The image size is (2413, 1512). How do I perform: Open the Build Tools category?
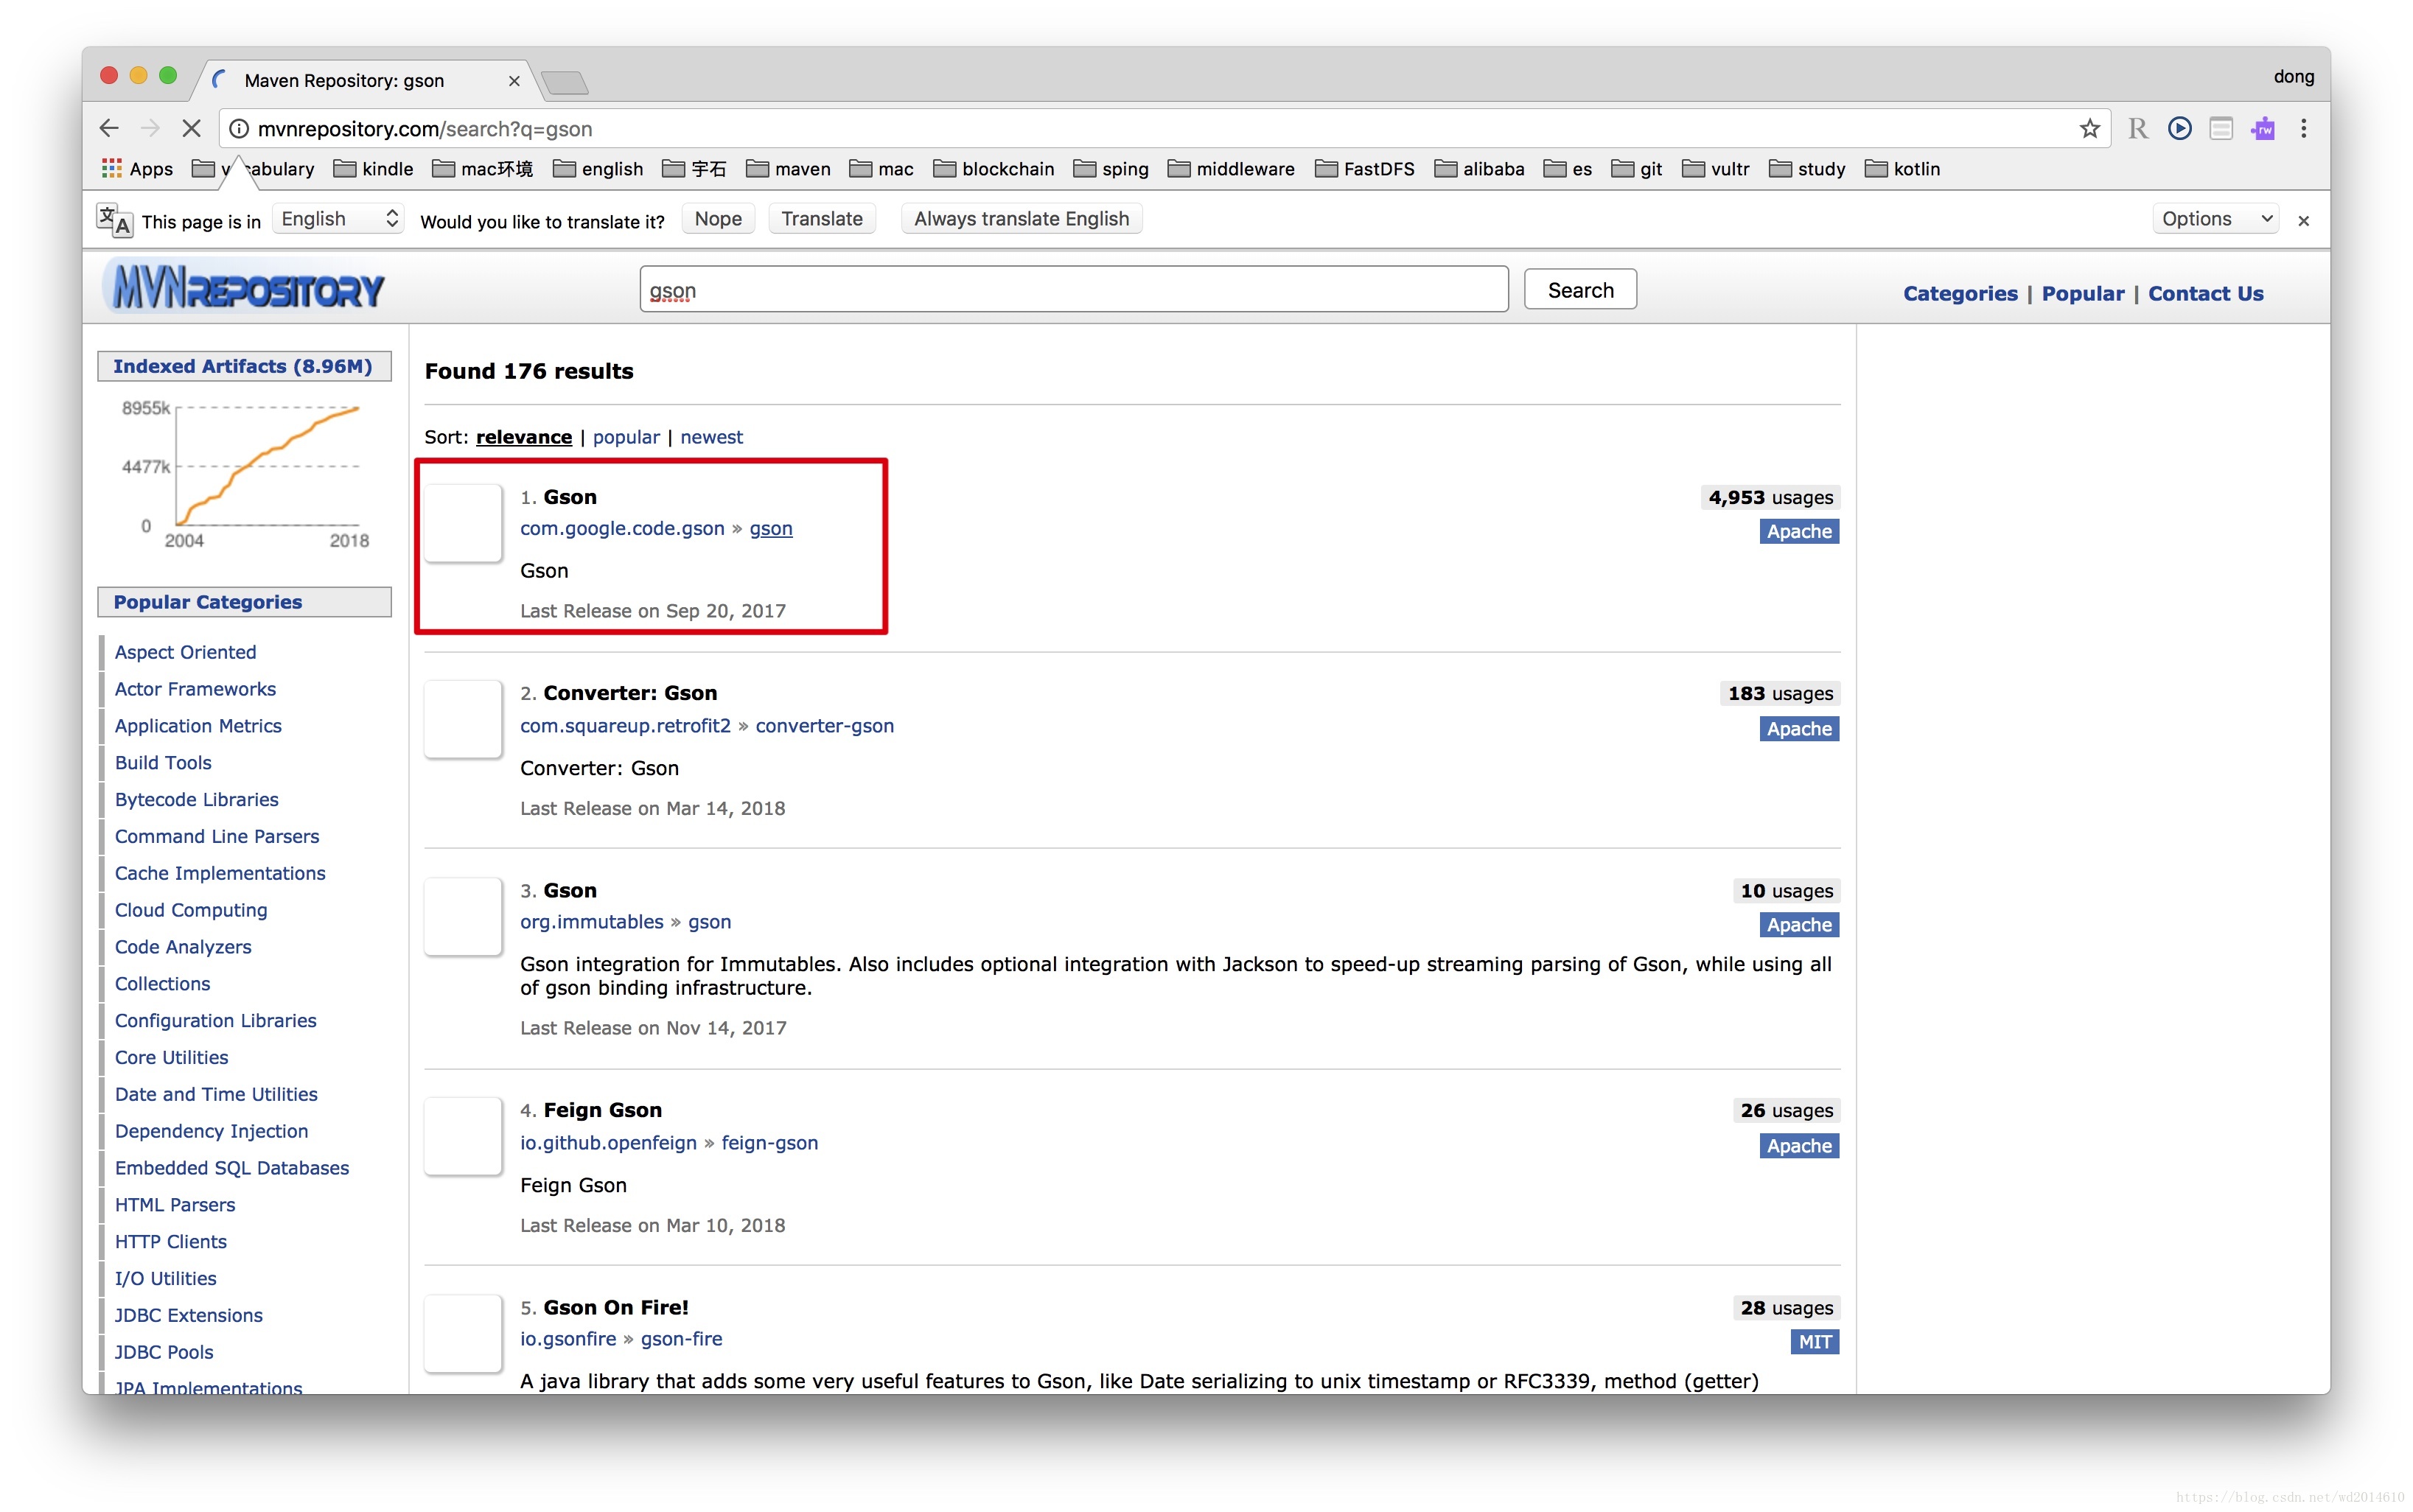point(163,763)
